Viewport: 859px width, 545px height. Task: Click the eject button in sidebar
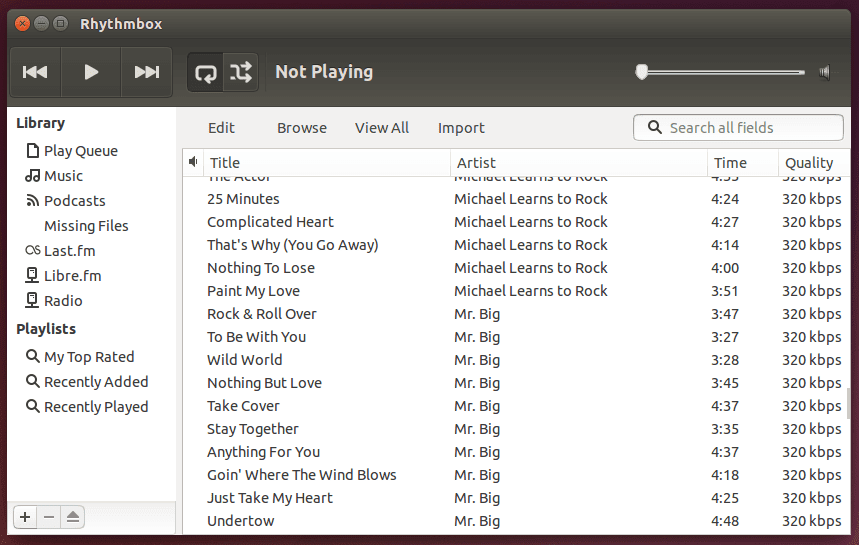click(74, 517)
